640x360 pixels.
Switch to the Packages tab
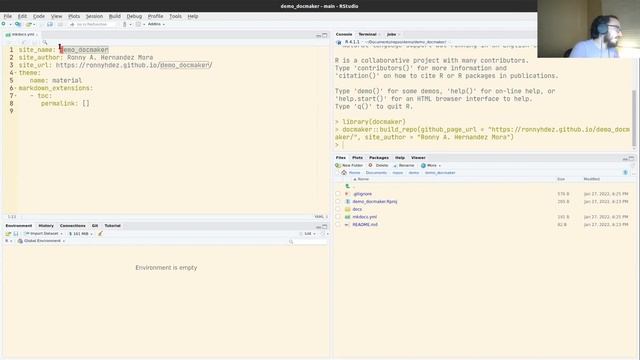coord(379,158)
